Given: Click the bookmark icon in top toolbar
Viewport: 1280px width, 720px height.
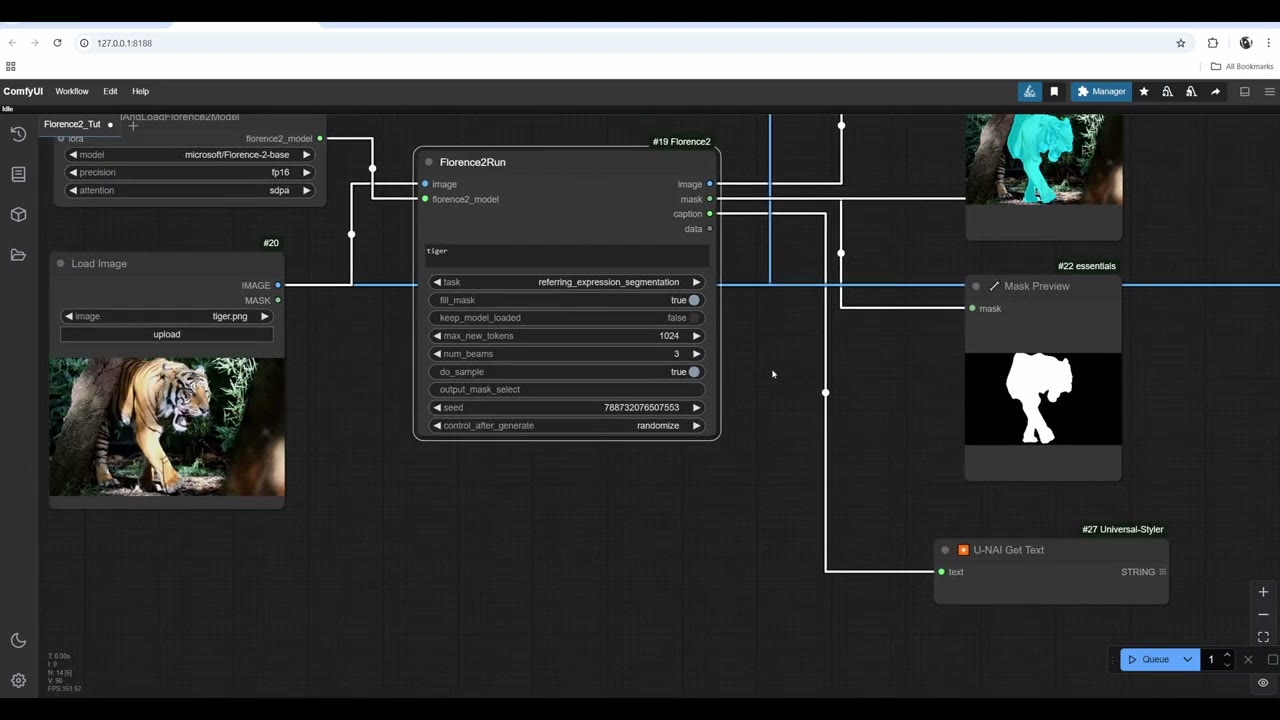Looking at the screenshot, I should click(1054, 91).
